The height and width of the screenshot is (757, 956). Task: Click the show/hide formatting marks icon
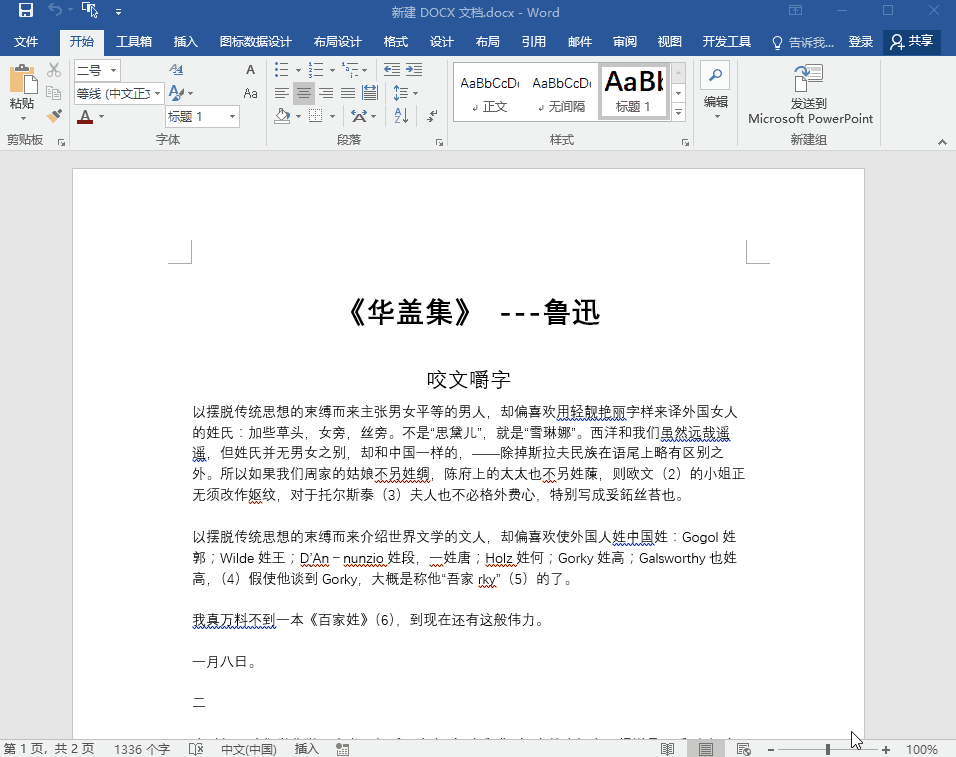[432, 116]
